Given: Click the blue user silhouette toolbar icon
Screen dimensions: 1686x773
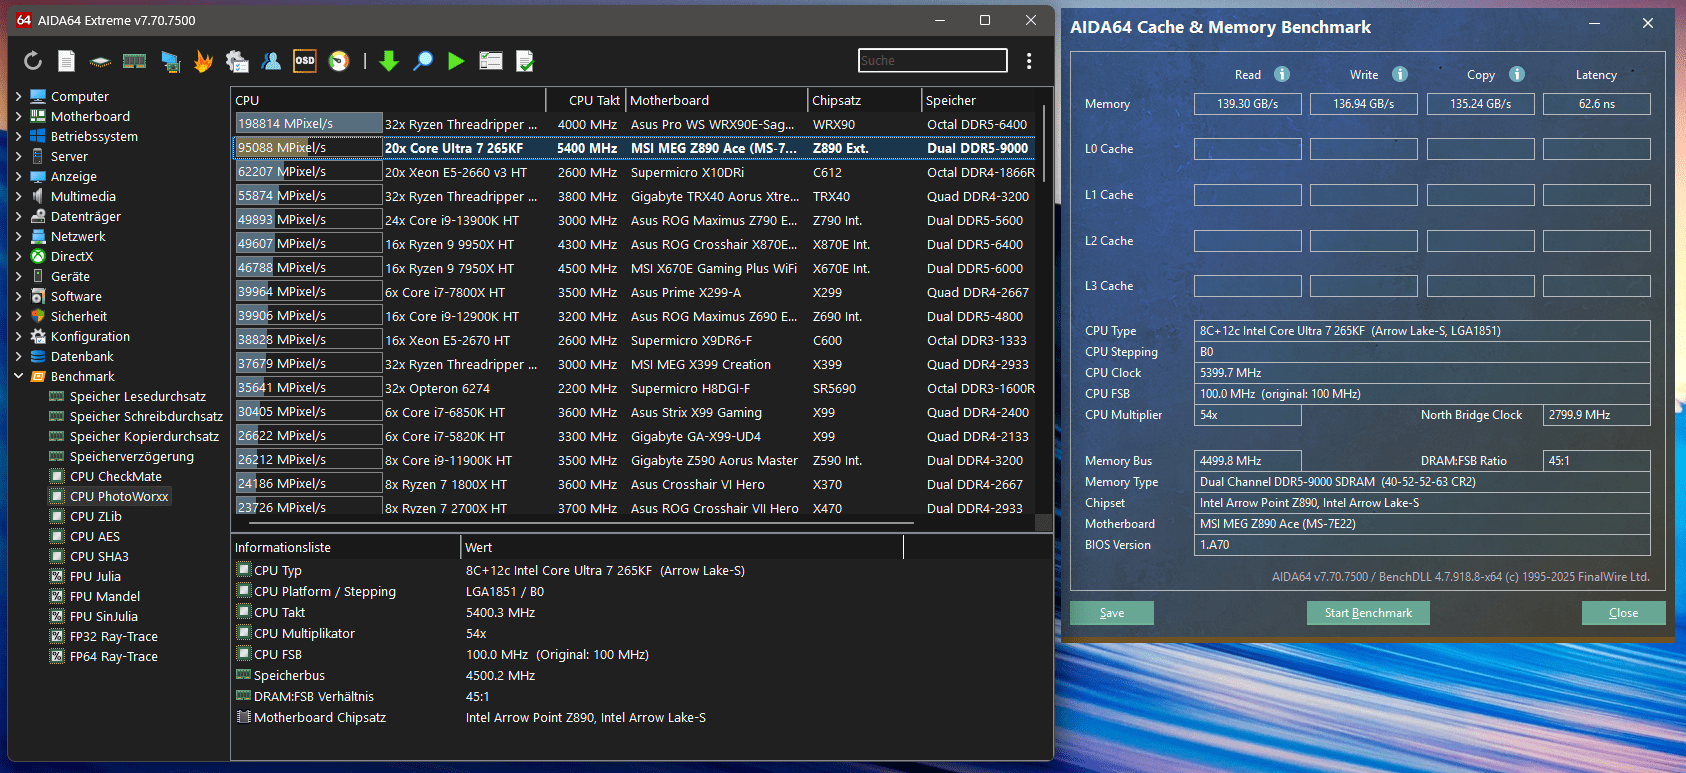Looking at the screenshot, I should [x=271, y=61].
